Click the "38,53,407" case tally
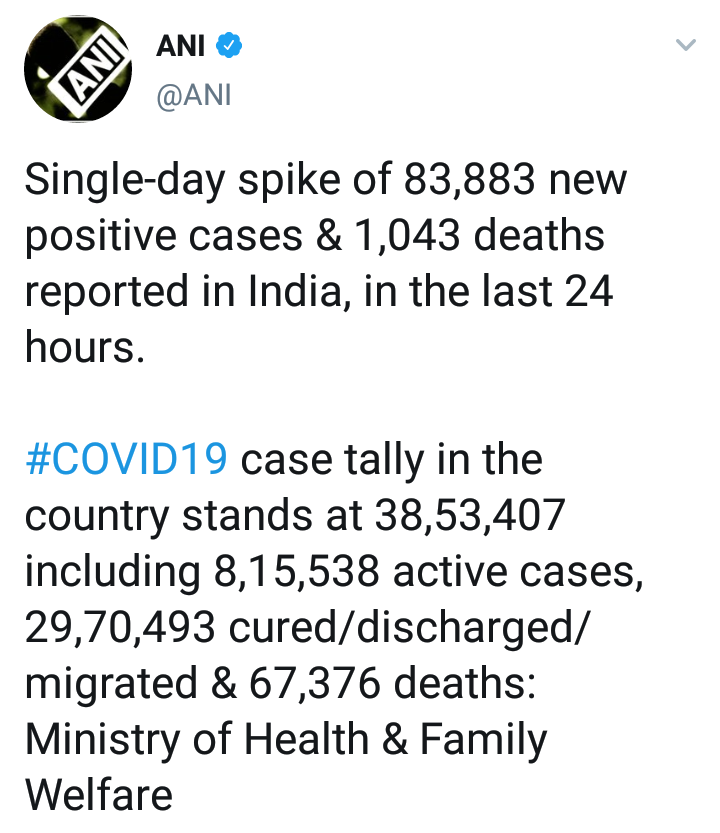Screen dimensions: 720x833 [470, 516]
